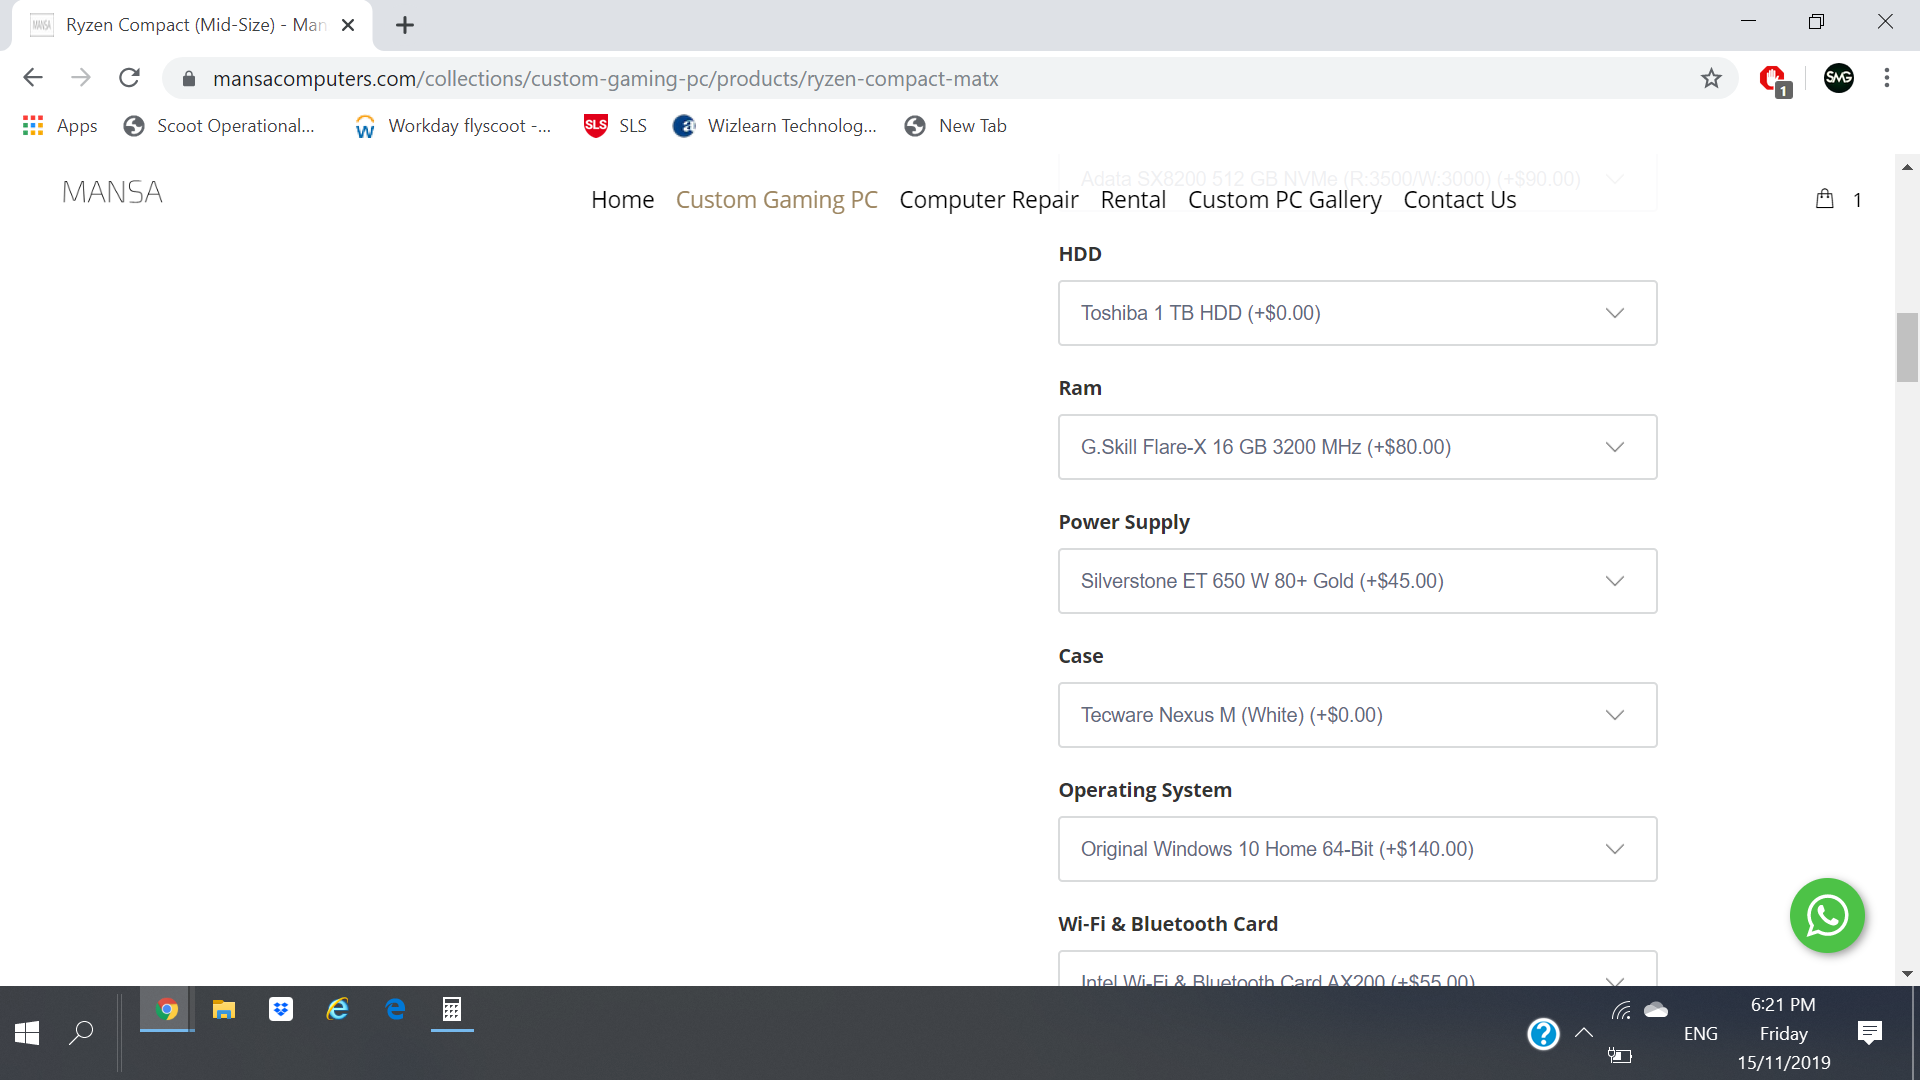Open the Ram dropdown showing G.Skill Flare-X
This screenshot has width=1920, height=1080.
pyautogui.click(x=1357, y=447)
